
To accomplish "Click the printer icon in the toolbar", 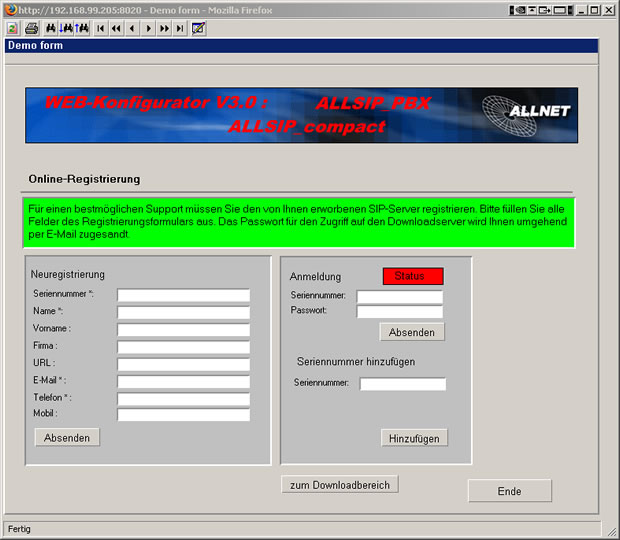I will tap(31, 28).
